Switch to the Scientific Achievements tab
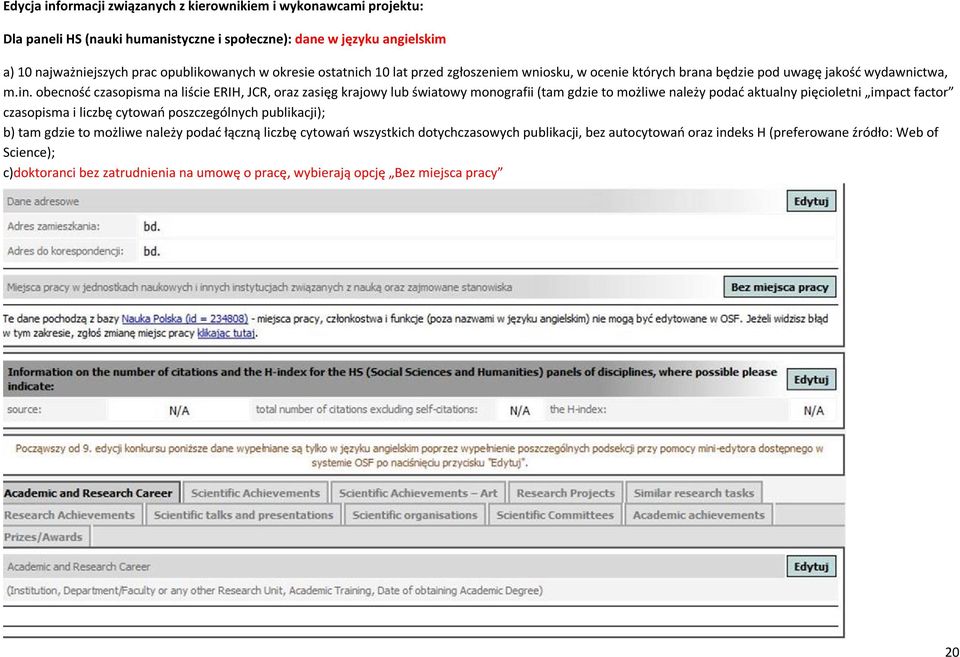960x657 pixels. click(255, 493)
